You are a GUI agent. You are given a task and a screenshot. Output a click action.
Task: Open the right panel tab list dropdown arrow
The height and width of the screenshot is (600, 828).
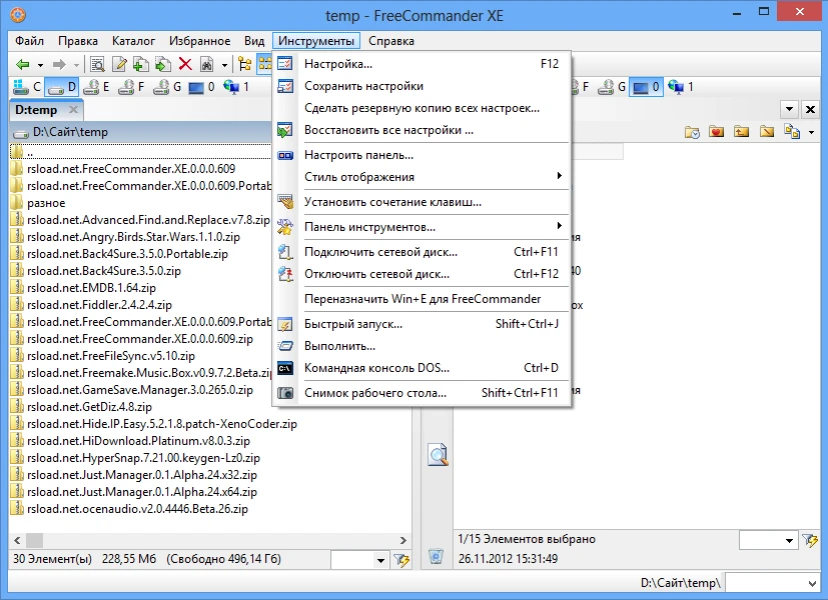789,109
